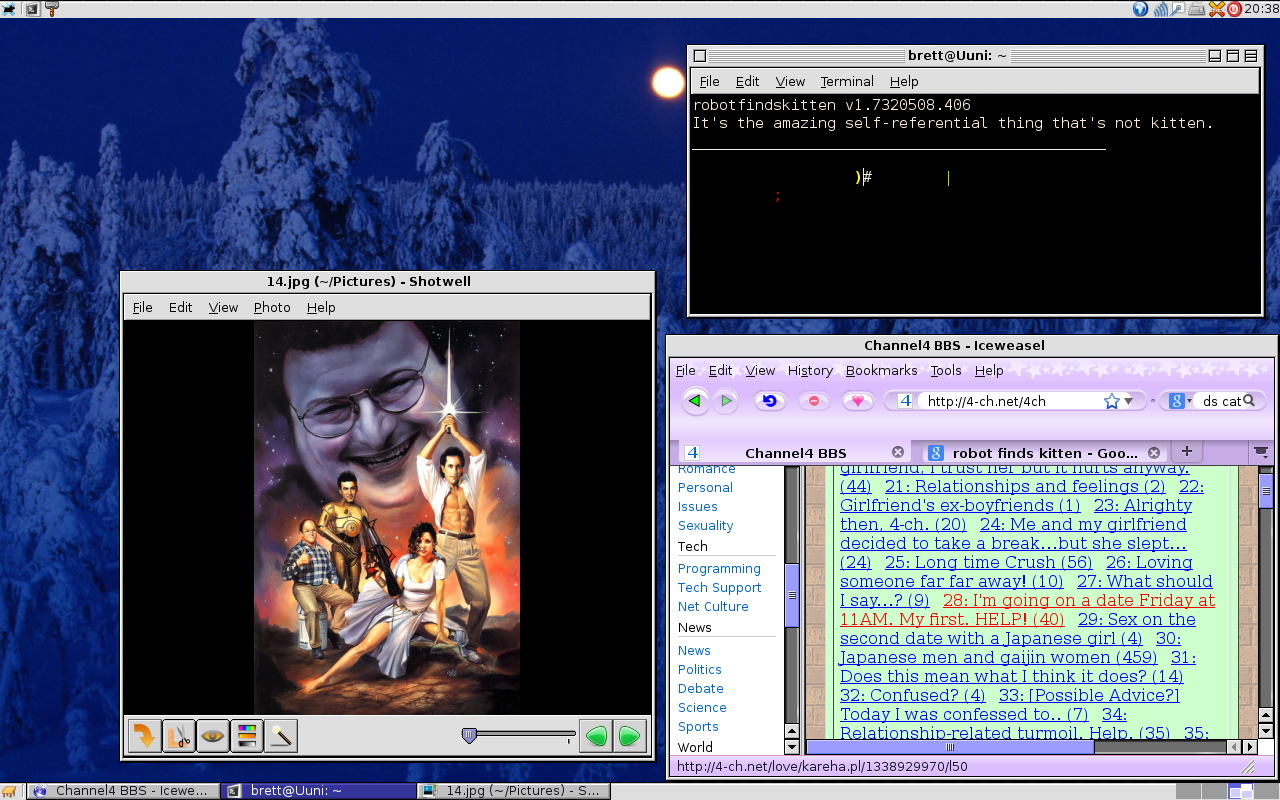The image size is (1280, 800).
Task: Click the thread frame vertical scrollbar thumb
Action: (1265, 489)
